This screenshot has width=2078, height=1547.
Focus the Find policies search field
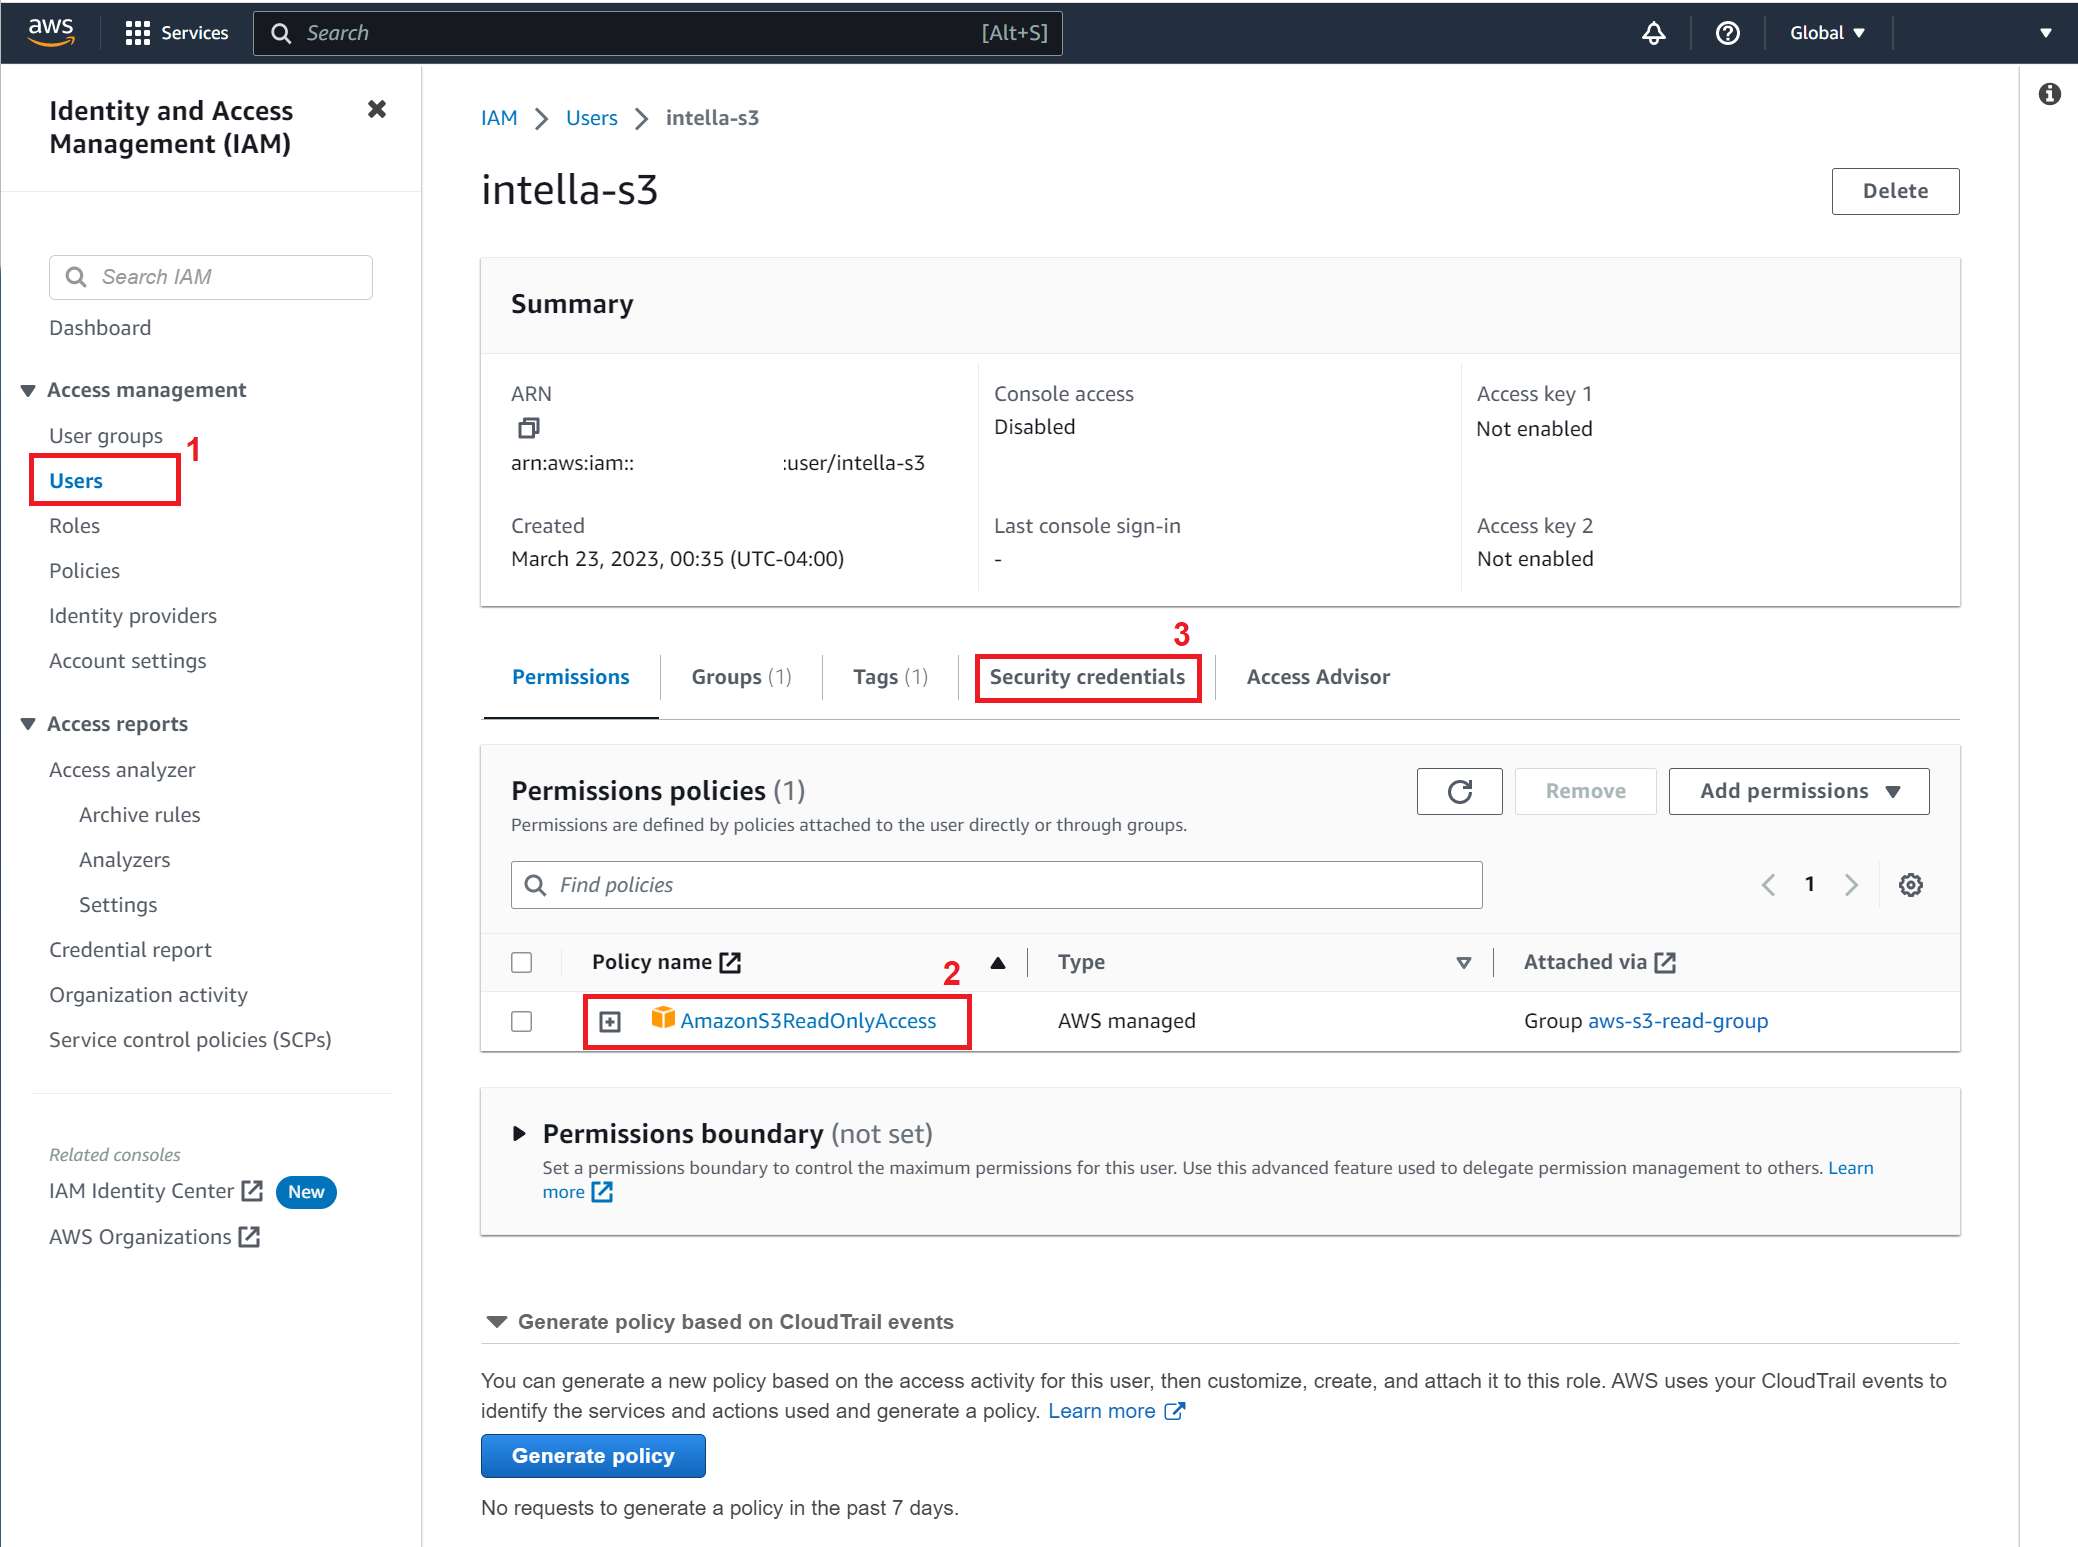tap(996, 885)
